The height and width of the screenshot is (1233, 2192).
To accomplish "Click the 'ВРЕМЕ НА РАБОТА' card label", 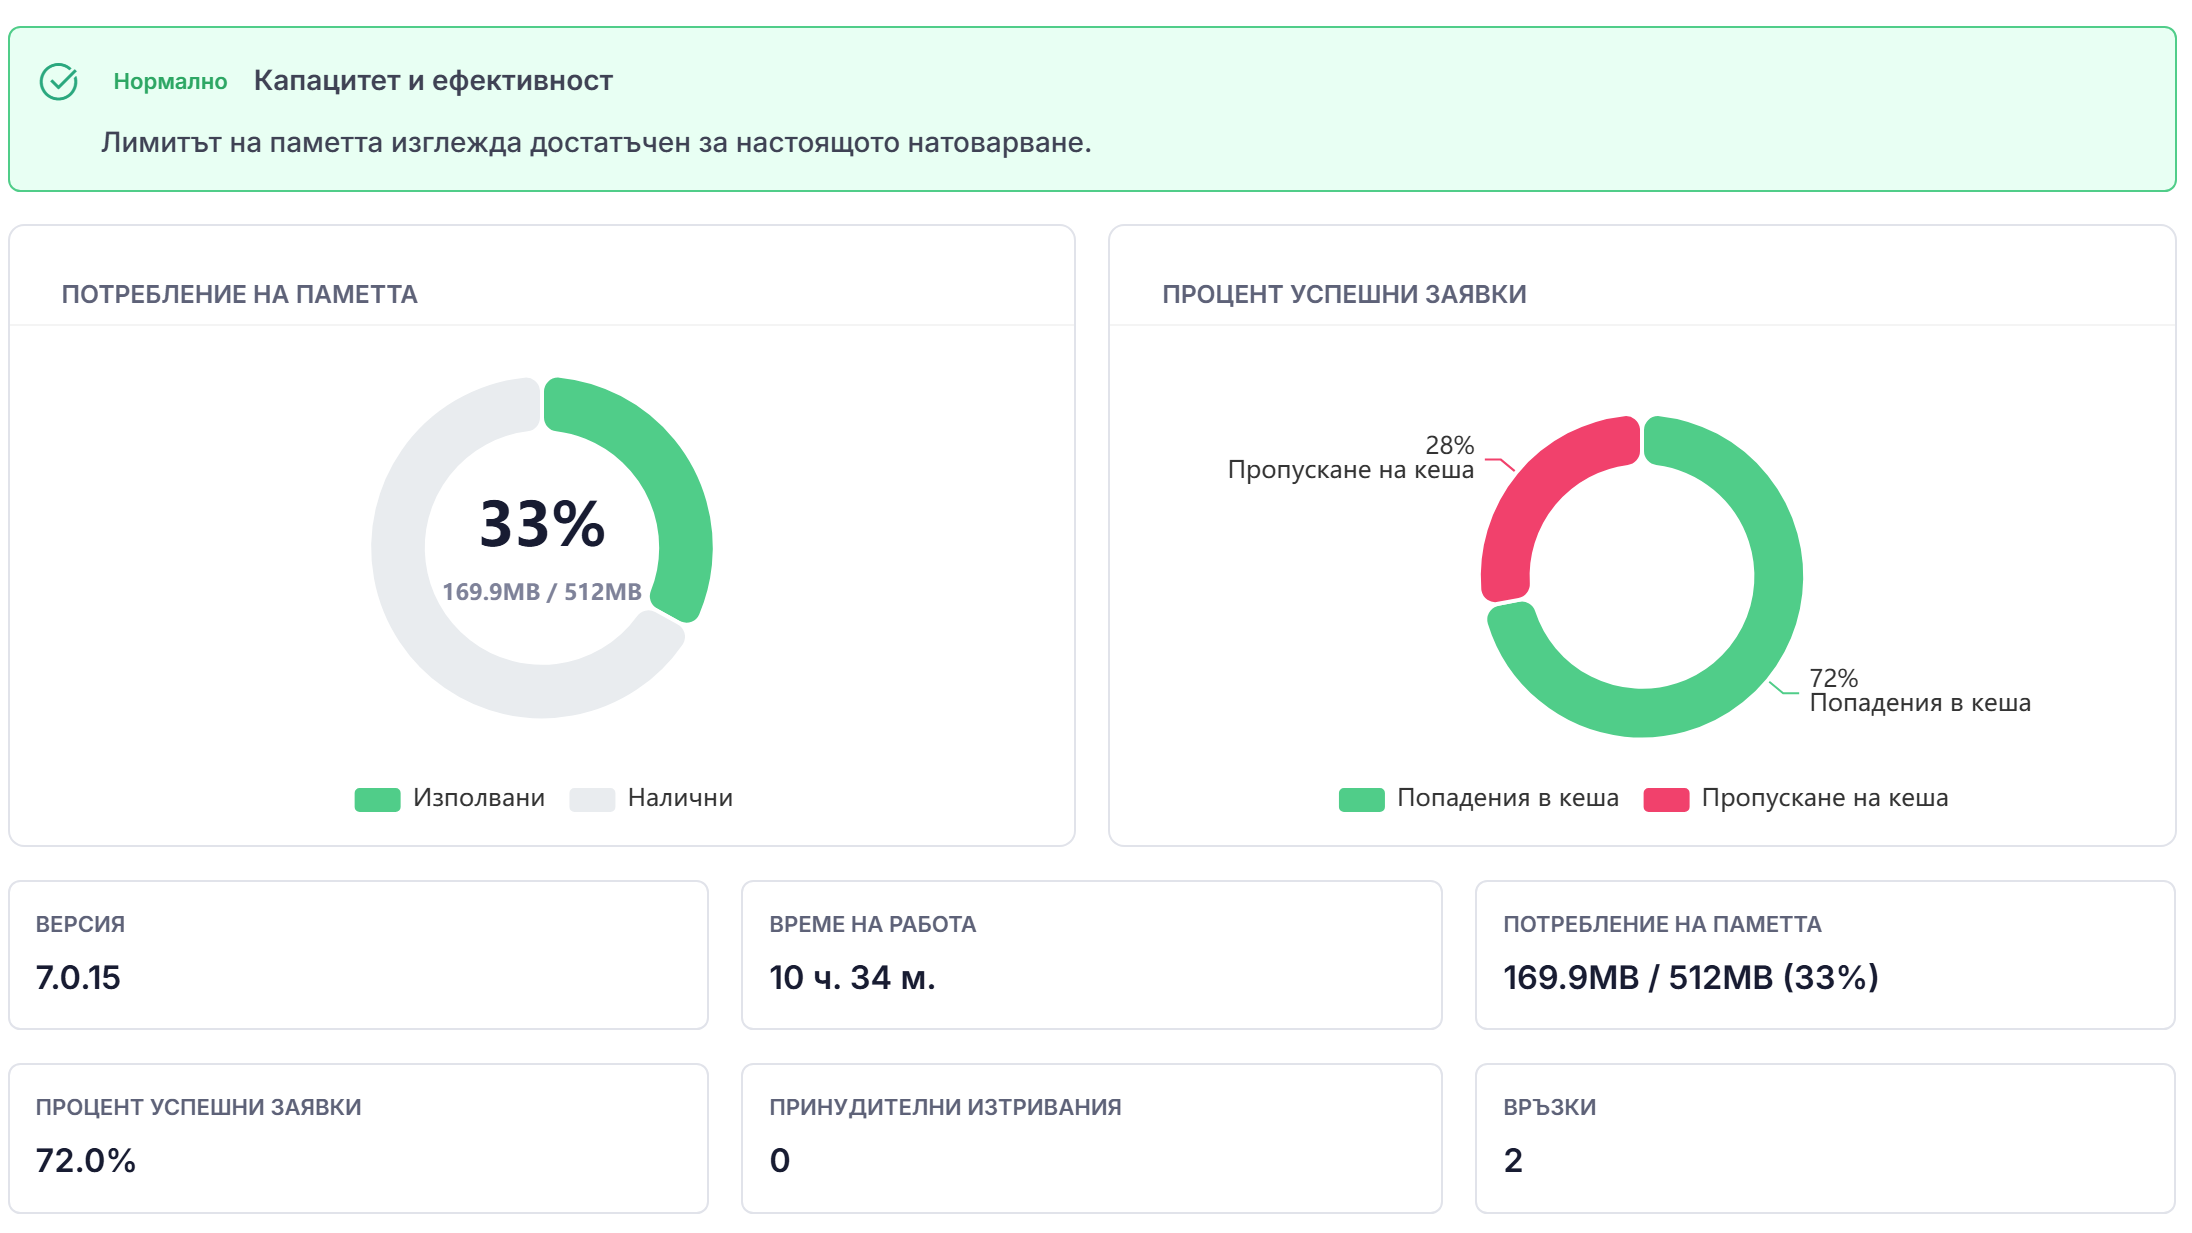I will click(872, 924).
